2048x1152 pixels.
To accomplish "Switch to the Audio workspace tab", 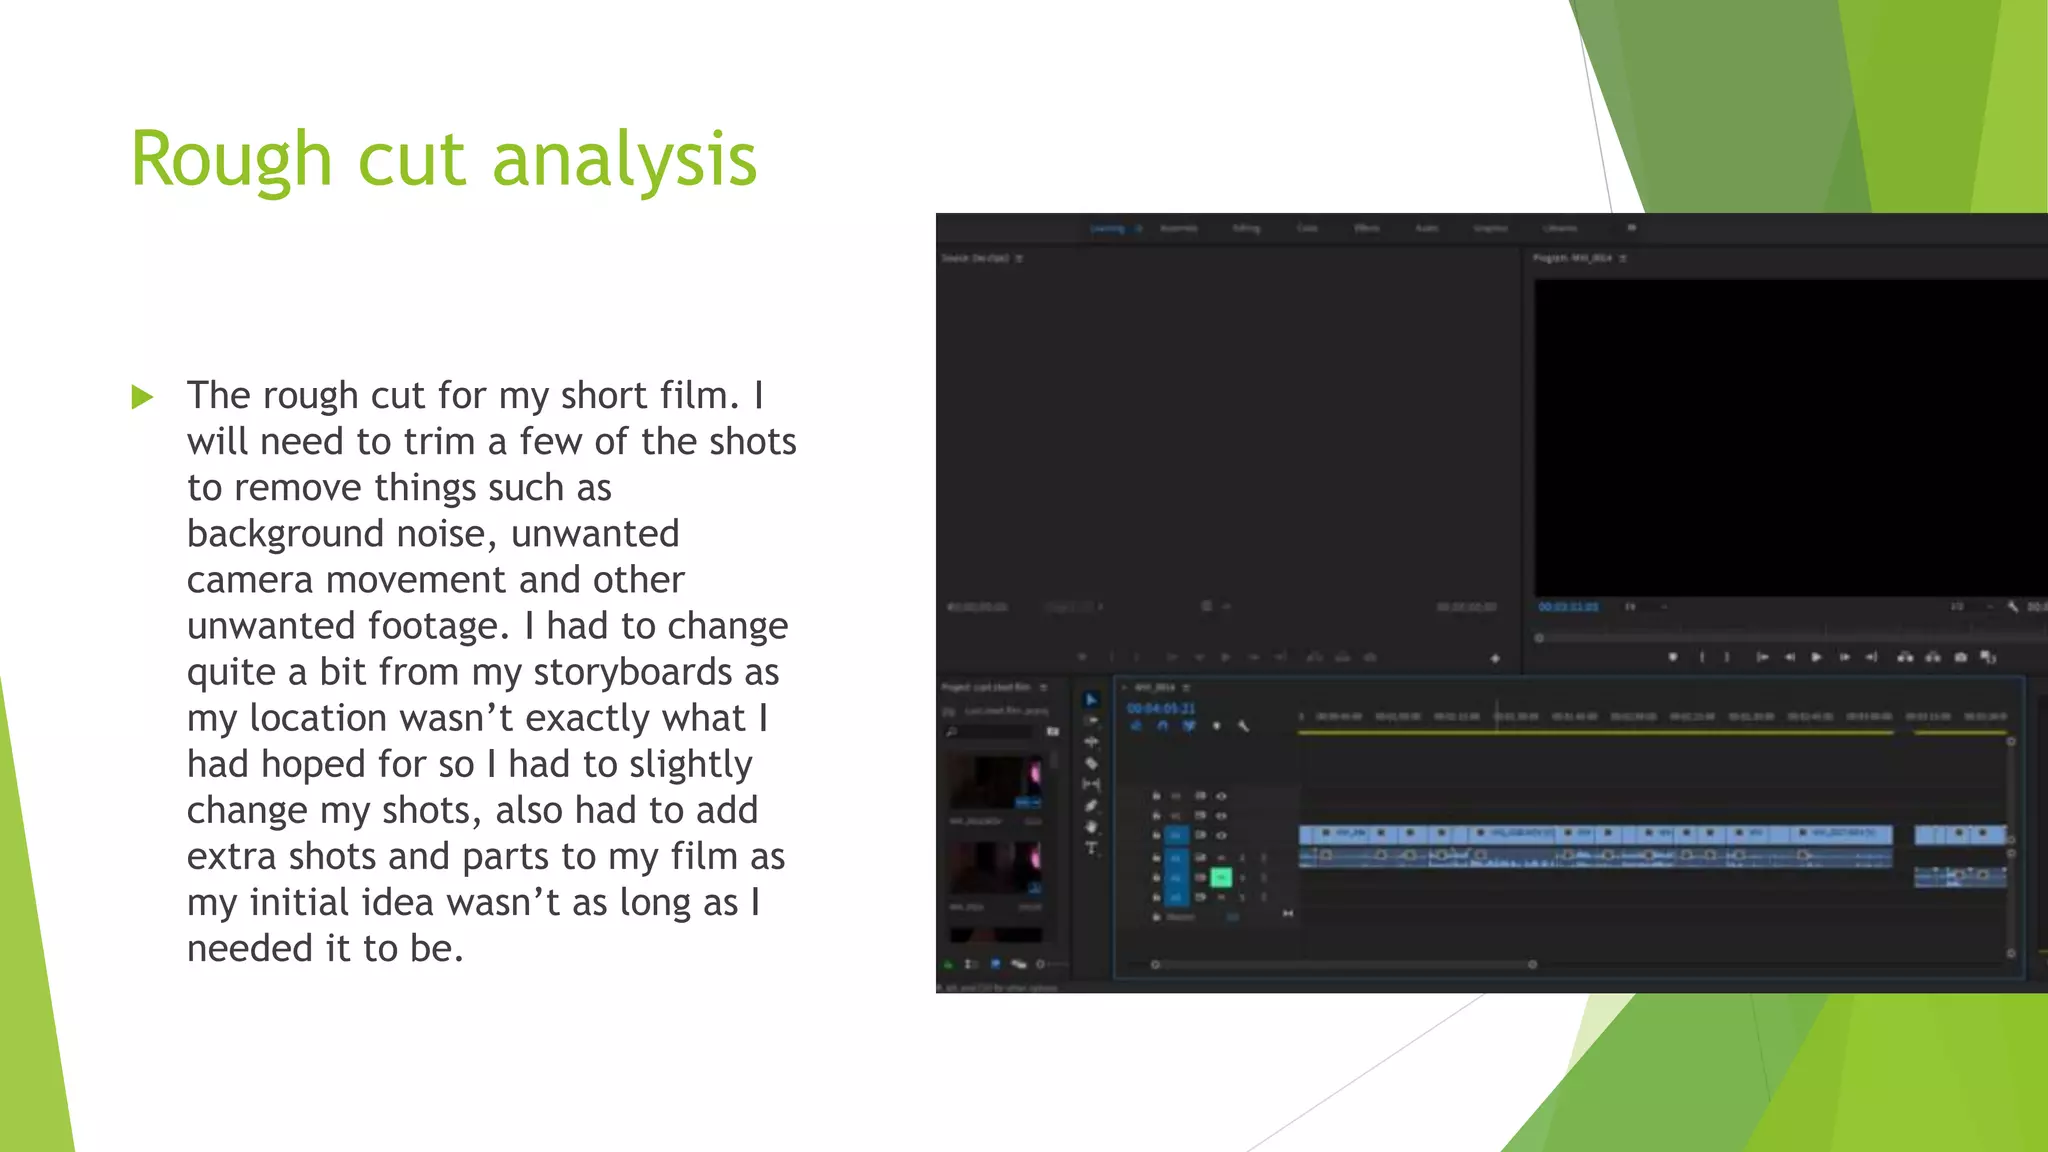I will click(1426, 228).
